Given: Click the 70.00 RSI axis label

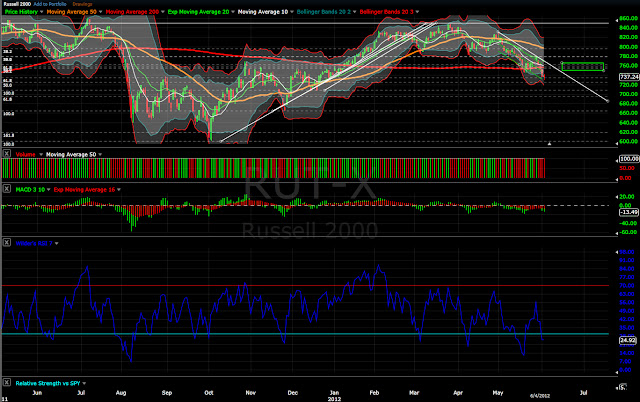Looking at the screenshot, I should pos(627,285).
